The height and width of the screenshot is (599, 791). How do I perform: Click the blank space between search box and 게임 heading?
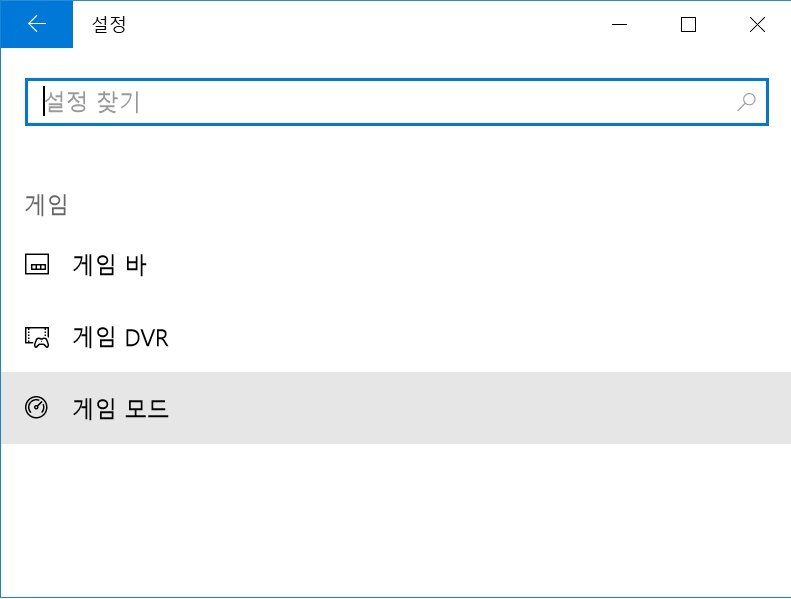point(395,158)
